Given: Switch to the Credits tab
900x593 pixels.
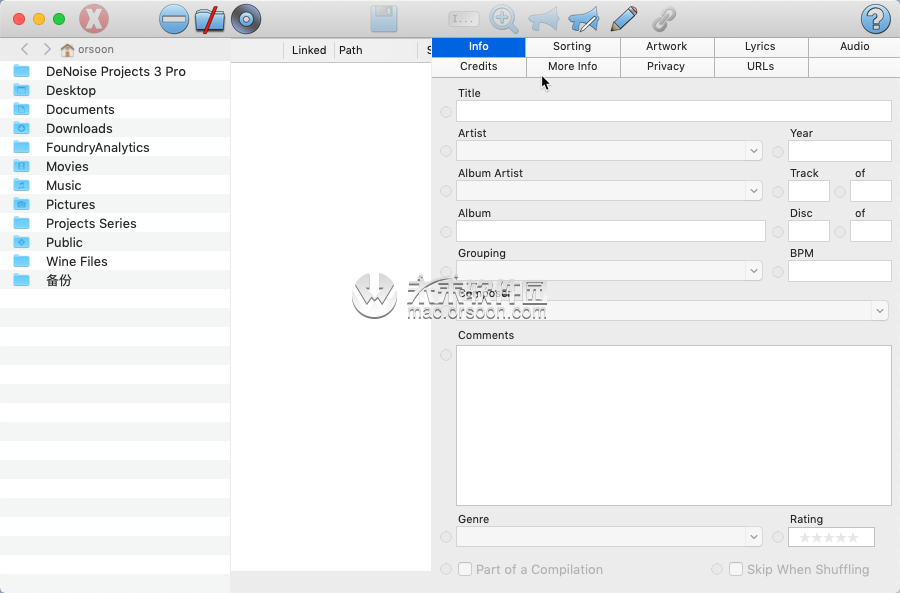Looking at the screenshot, I should click(x=479, y=67).
